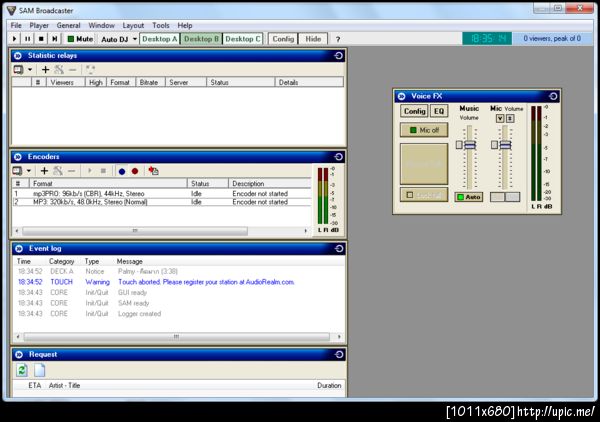Open Statistic relays display options dropdown arrow

click(30, 70)
